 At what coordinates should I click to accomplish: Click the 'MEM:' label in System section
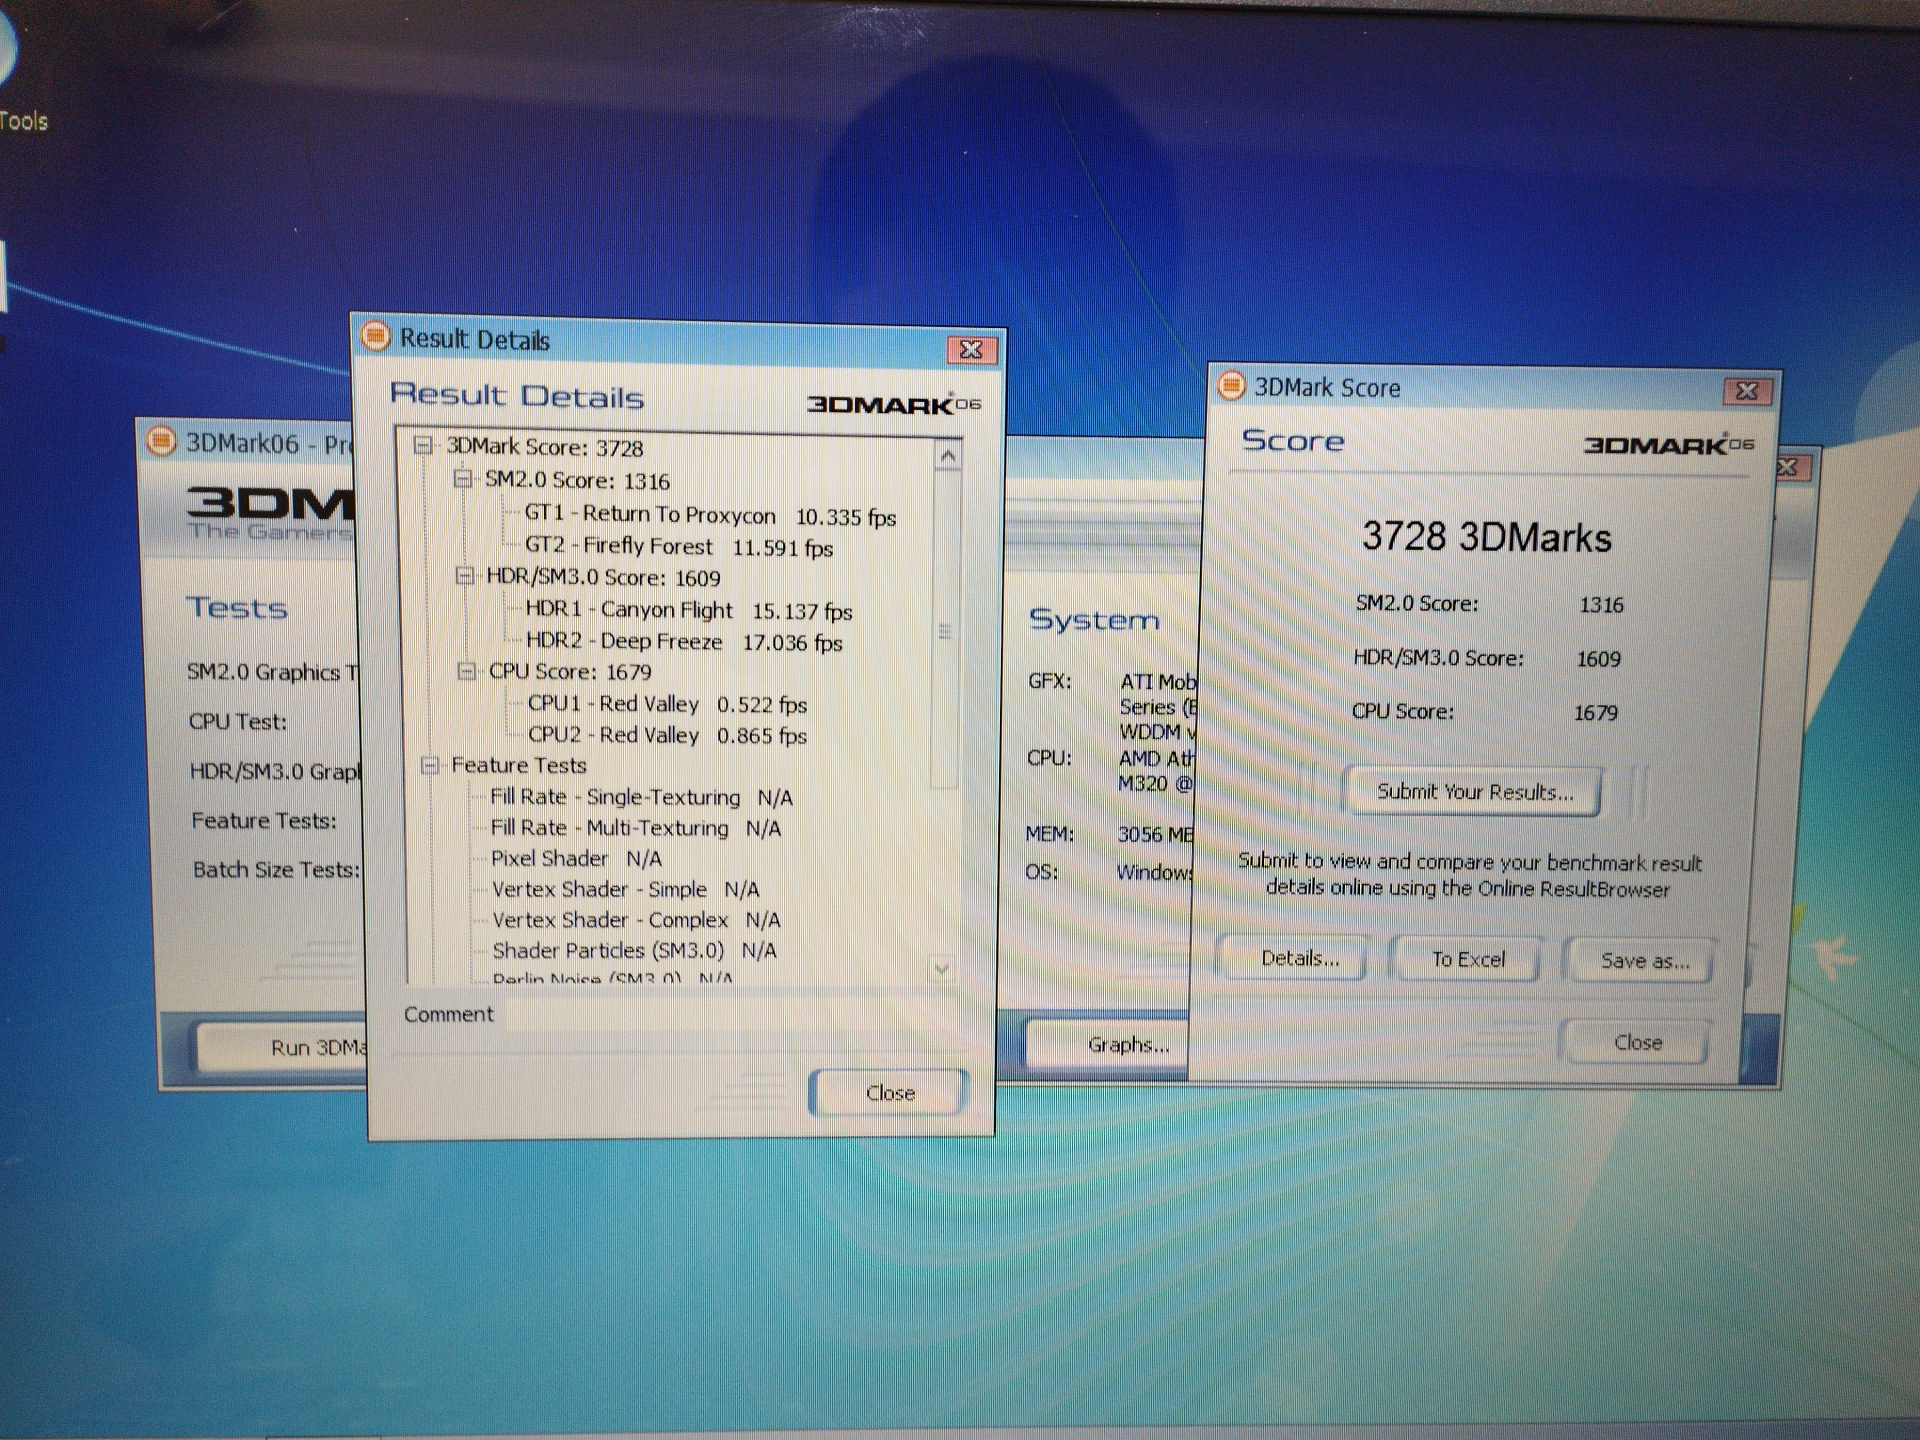(x=1050, y=833)
